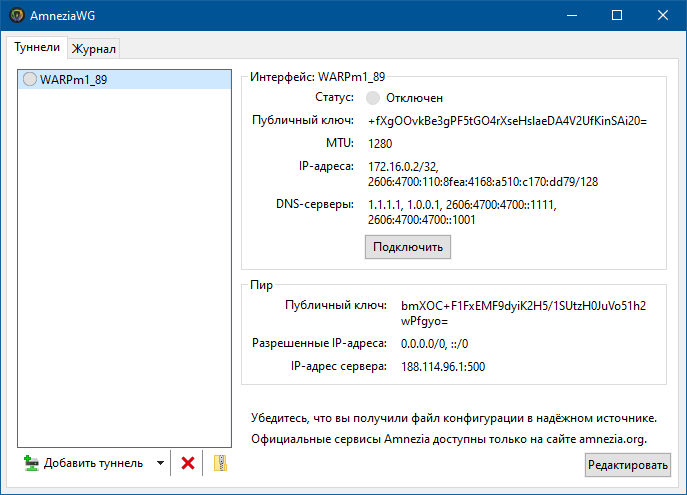Click the interface public key value

(507, 121)
